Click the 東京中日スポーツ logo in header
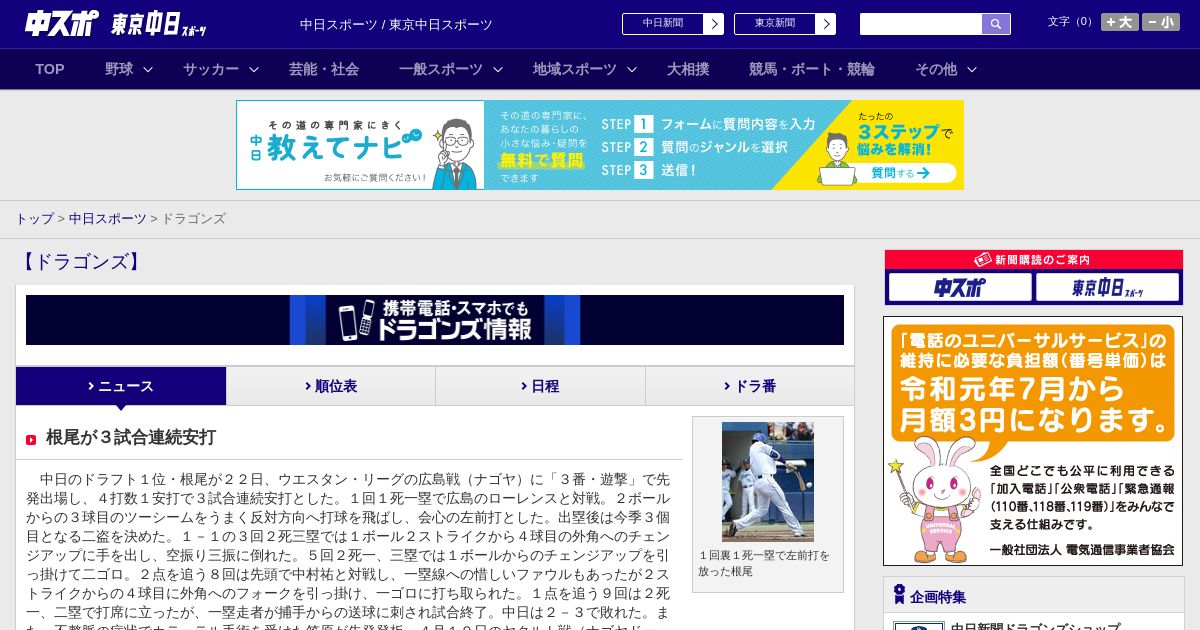1200x630 pixels. 159,24
